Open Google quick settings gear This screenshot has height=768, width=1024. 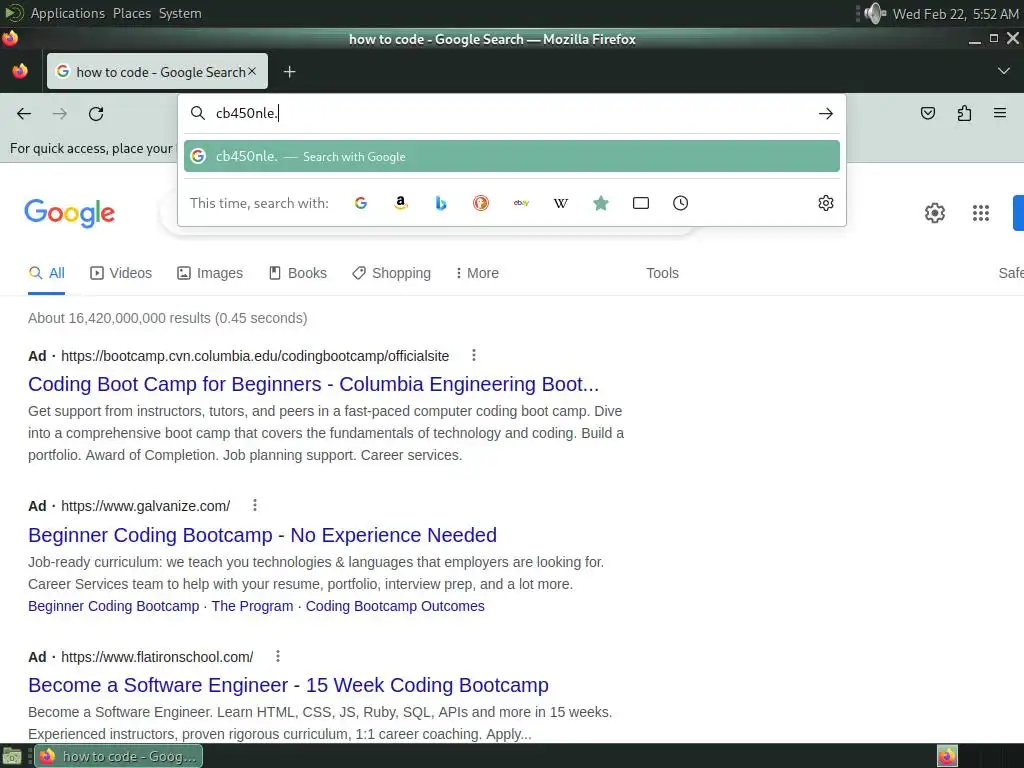pyautogui.click(x=935, y=213)
